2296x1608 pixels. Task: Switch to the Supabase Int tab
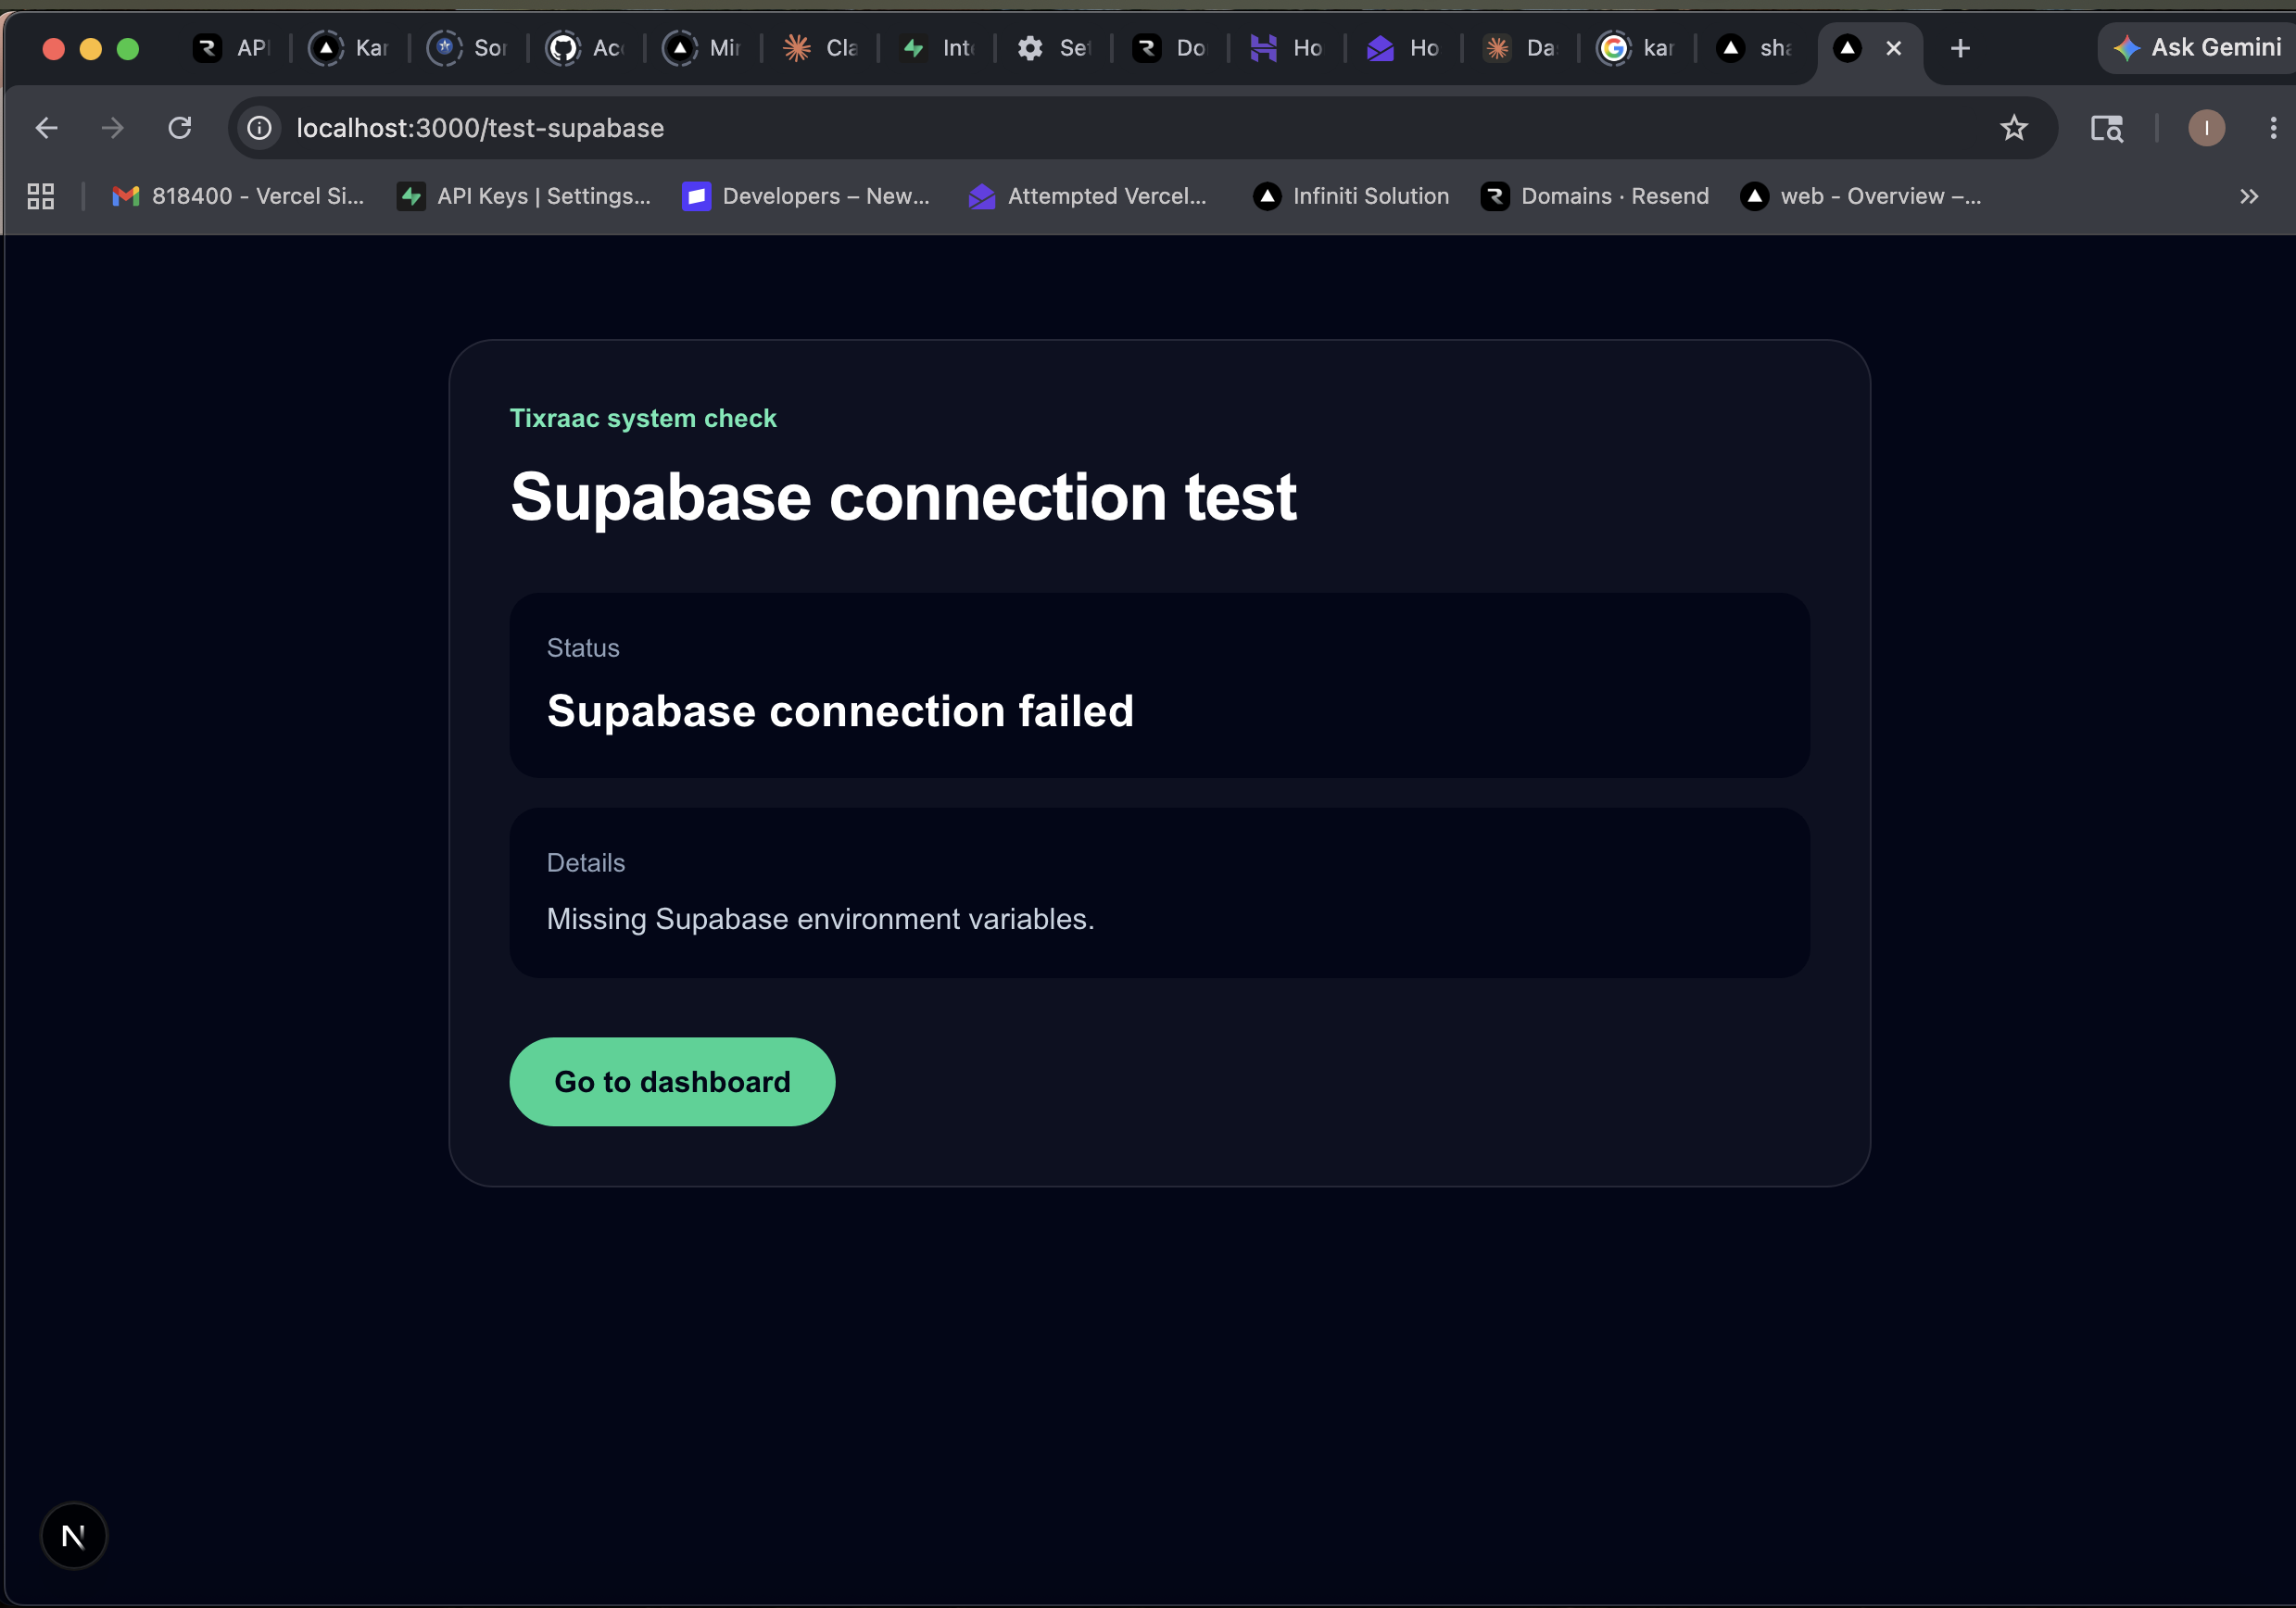(x=936, y=48)
